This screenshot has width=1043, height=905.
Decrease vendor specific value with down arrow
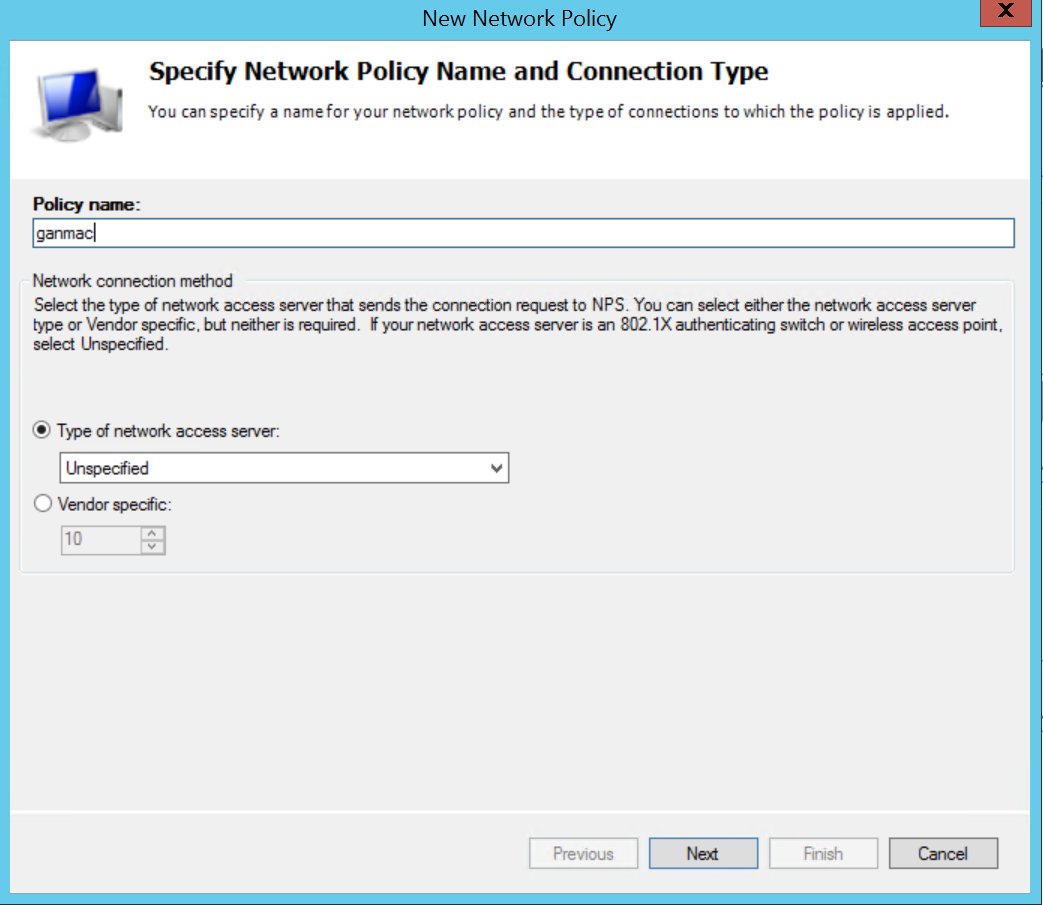[x=152, y=547]
